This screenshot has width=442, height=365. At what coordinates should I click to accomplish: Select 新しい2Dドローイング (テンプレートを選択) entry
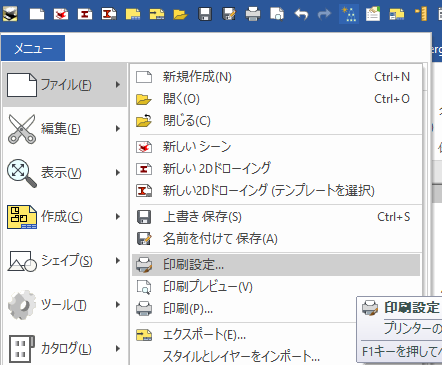[276, 191]
